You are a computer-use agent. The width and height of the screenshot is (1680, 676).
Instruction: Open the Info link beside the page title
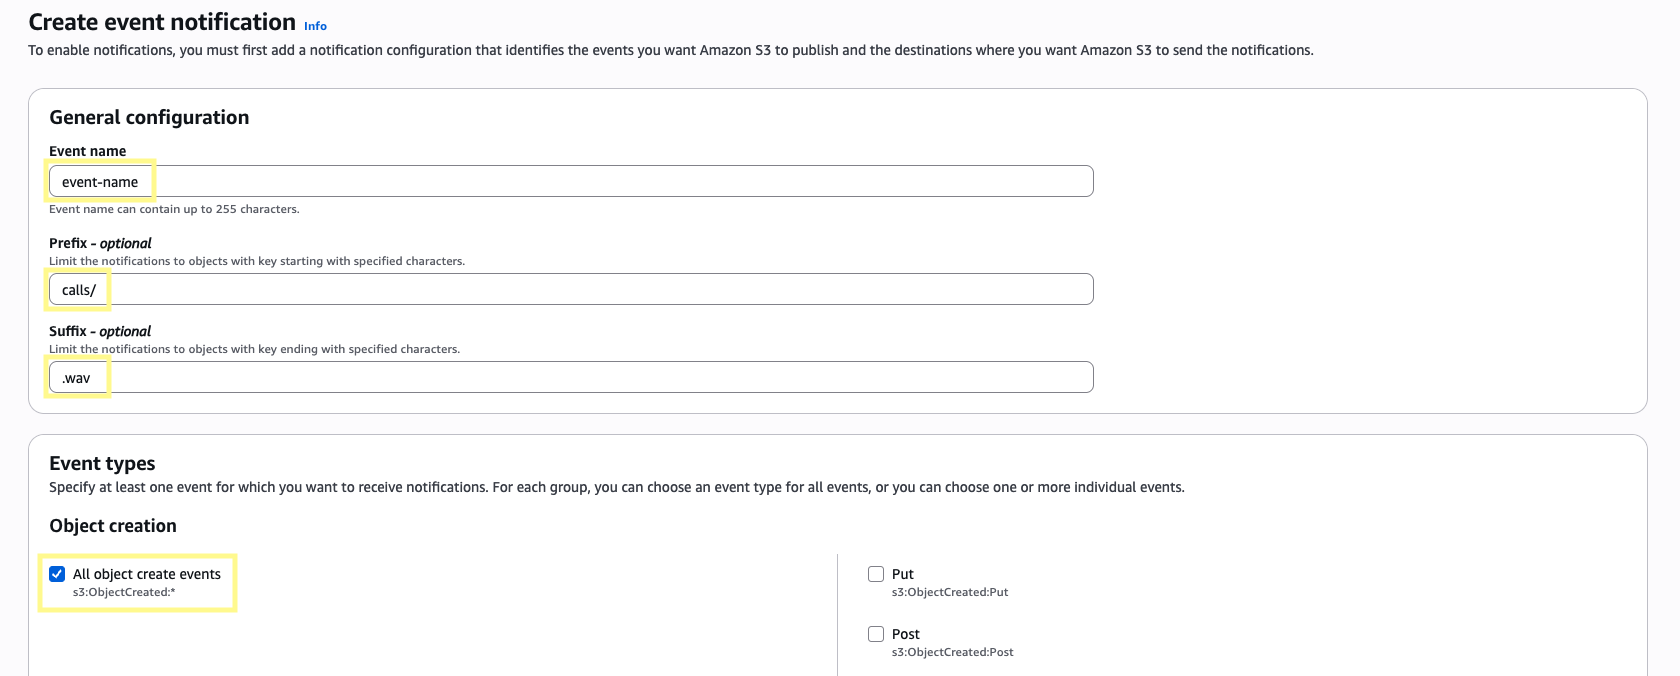tap(315, 26)
